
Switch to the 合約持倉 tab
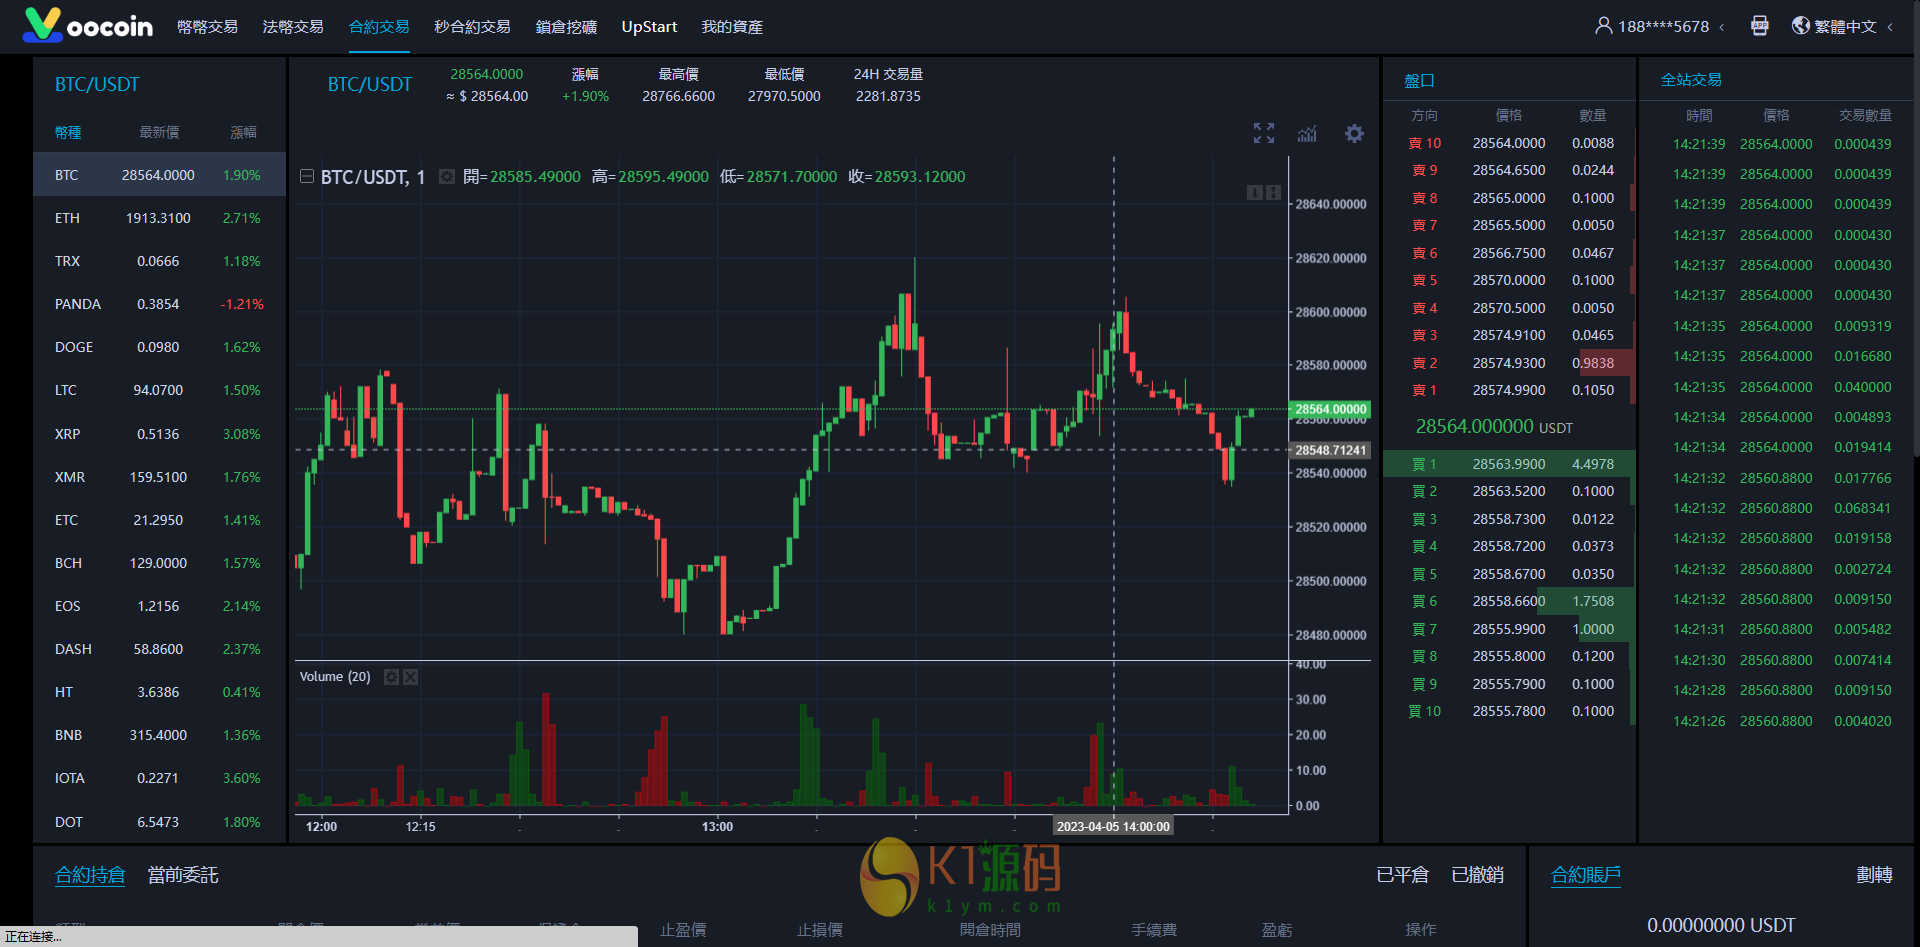(x=90, y=876)
